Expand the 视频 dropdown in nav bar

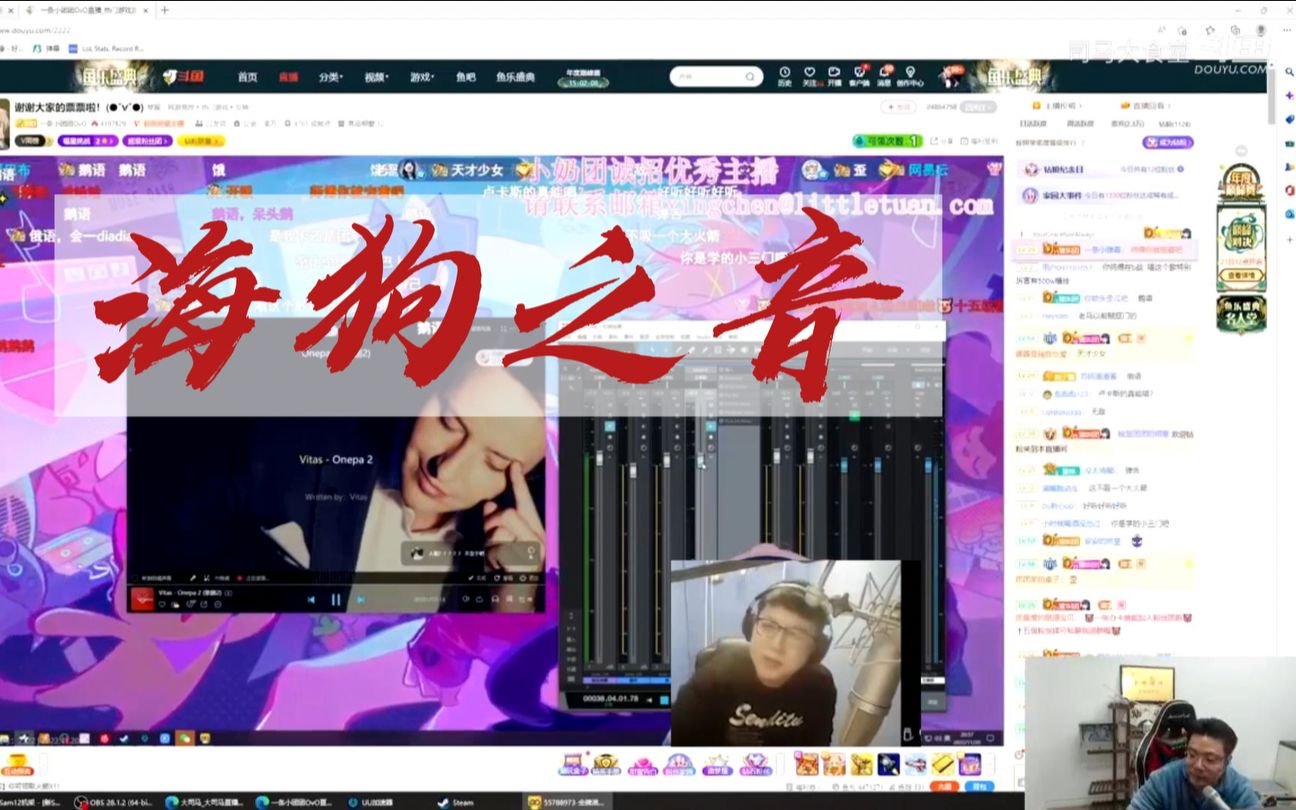click(x=376, y=77)
